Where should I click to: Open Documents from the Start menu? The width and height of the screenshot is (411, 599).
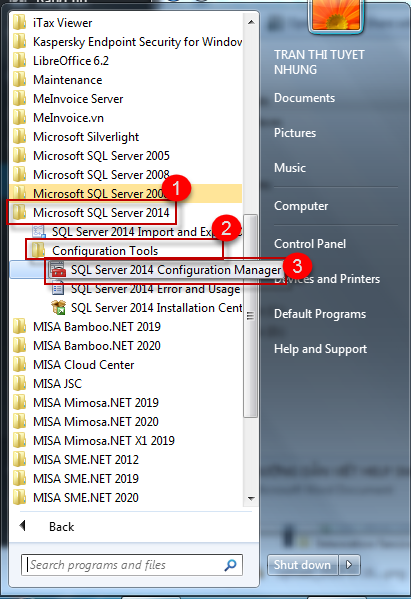304,98
